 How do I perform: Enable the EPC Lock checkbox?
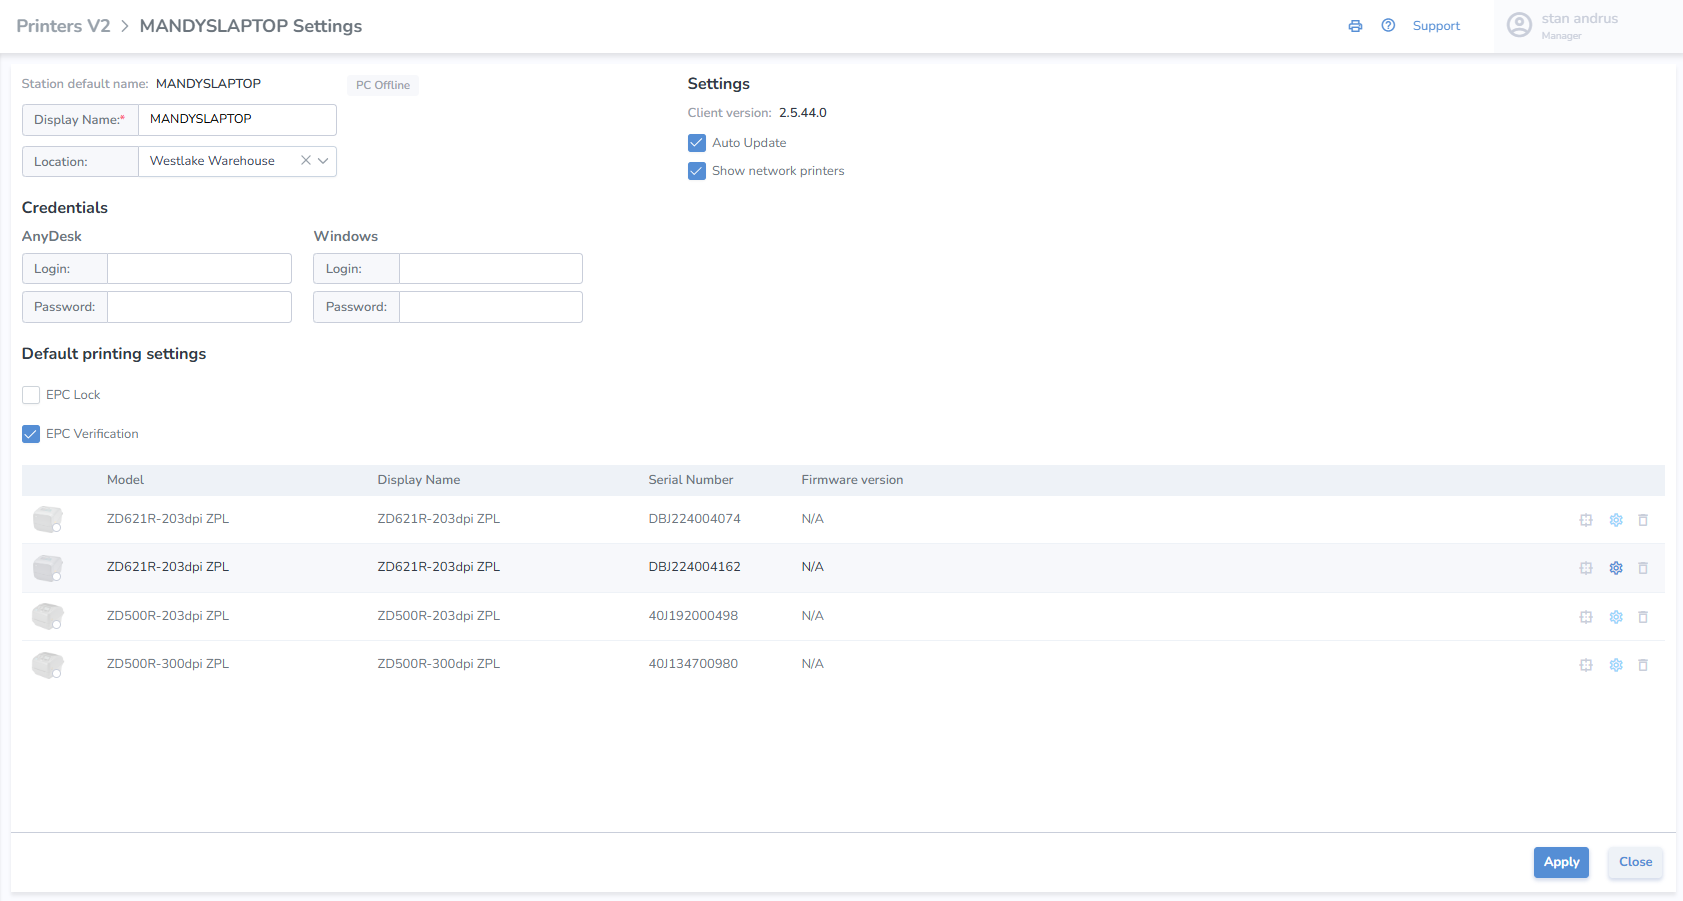coord(31,395)
